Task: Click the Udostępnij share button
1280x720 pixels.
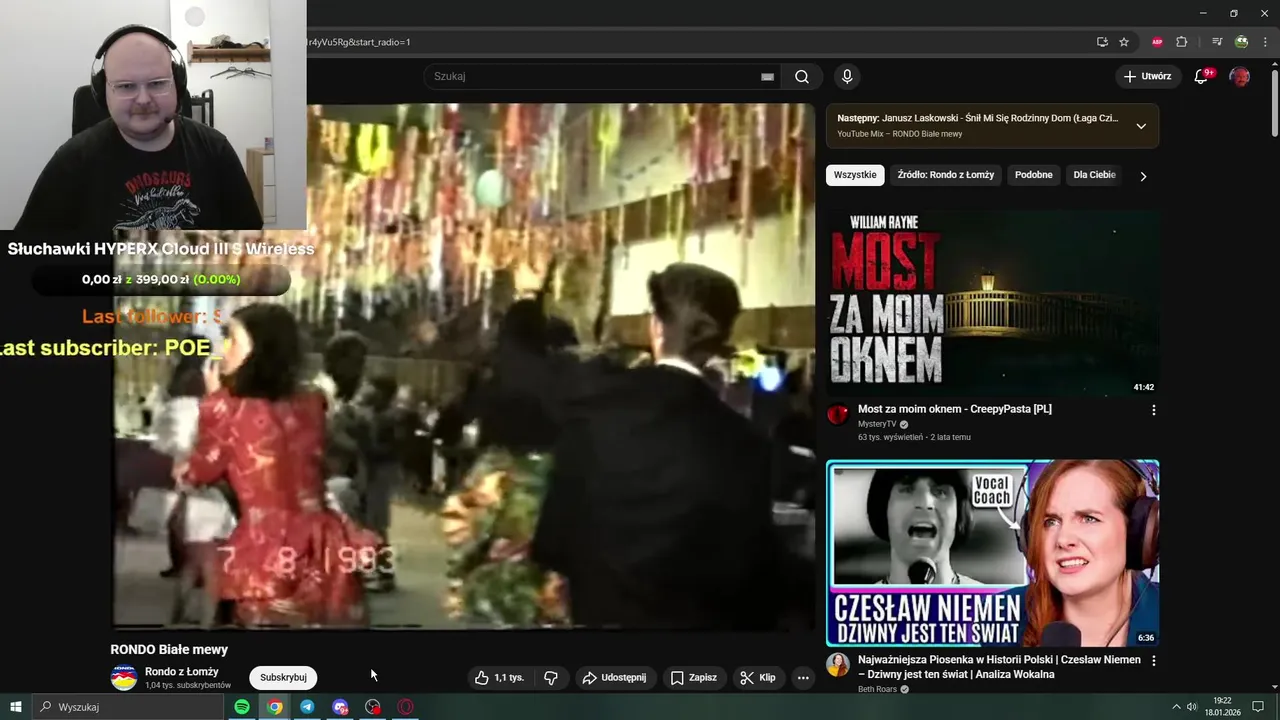Action: click(614, 677)
